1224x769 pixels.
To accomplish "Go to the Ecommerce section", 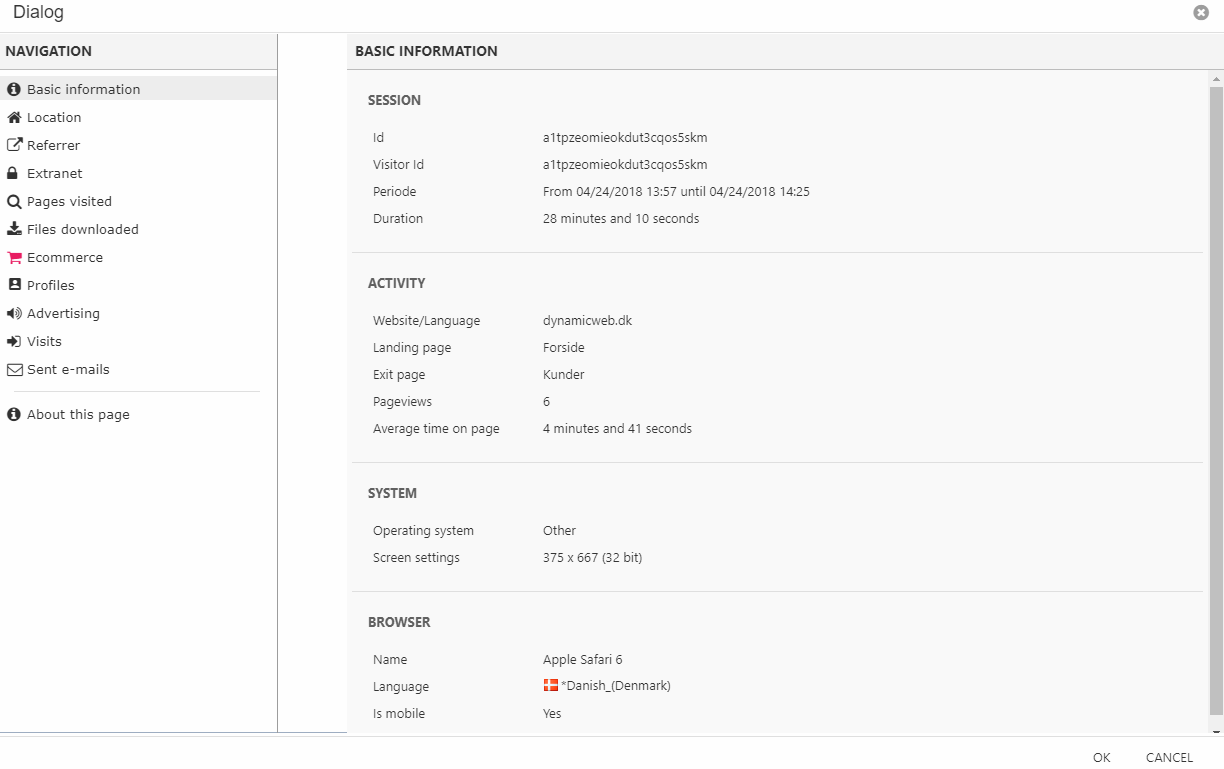I will (x=65, y=257).
